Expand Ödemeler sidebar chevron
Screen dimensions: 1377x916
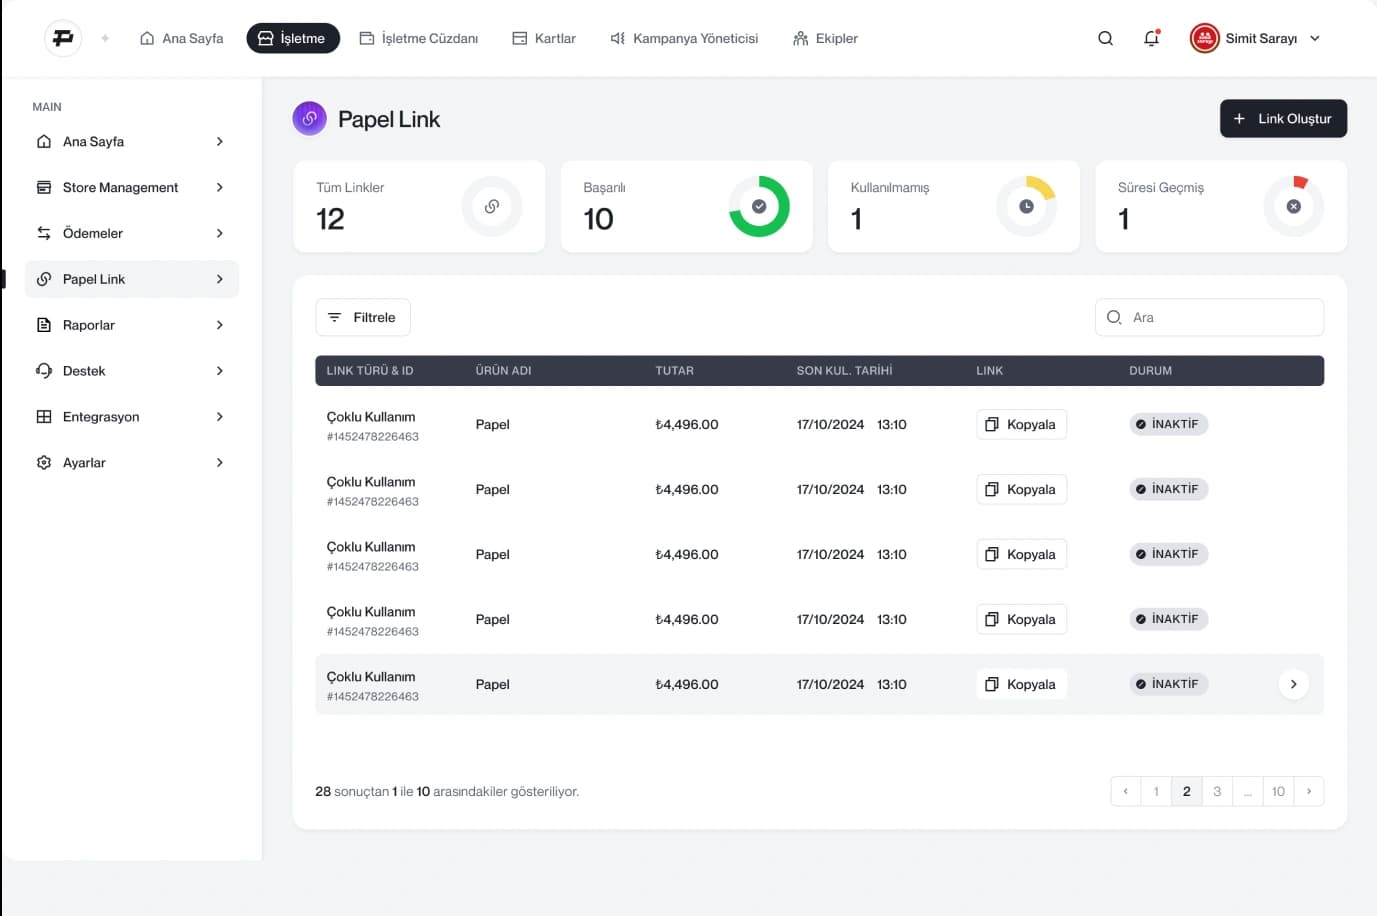coord(220,233)
